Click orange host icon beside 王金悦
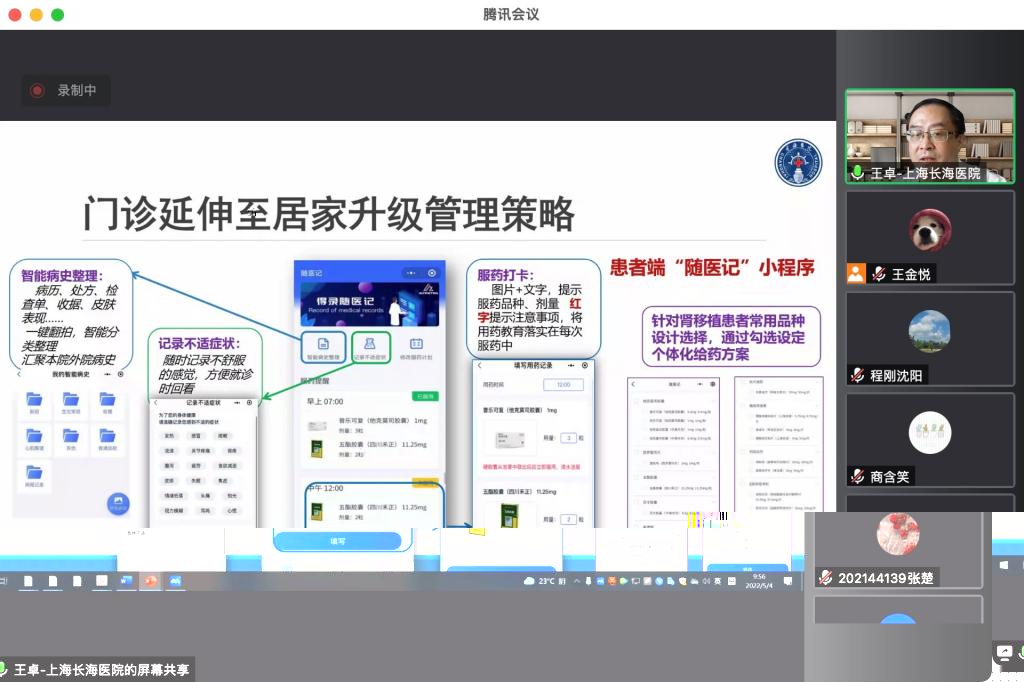Screen dimensions: 1024x682 click(856, 273)
